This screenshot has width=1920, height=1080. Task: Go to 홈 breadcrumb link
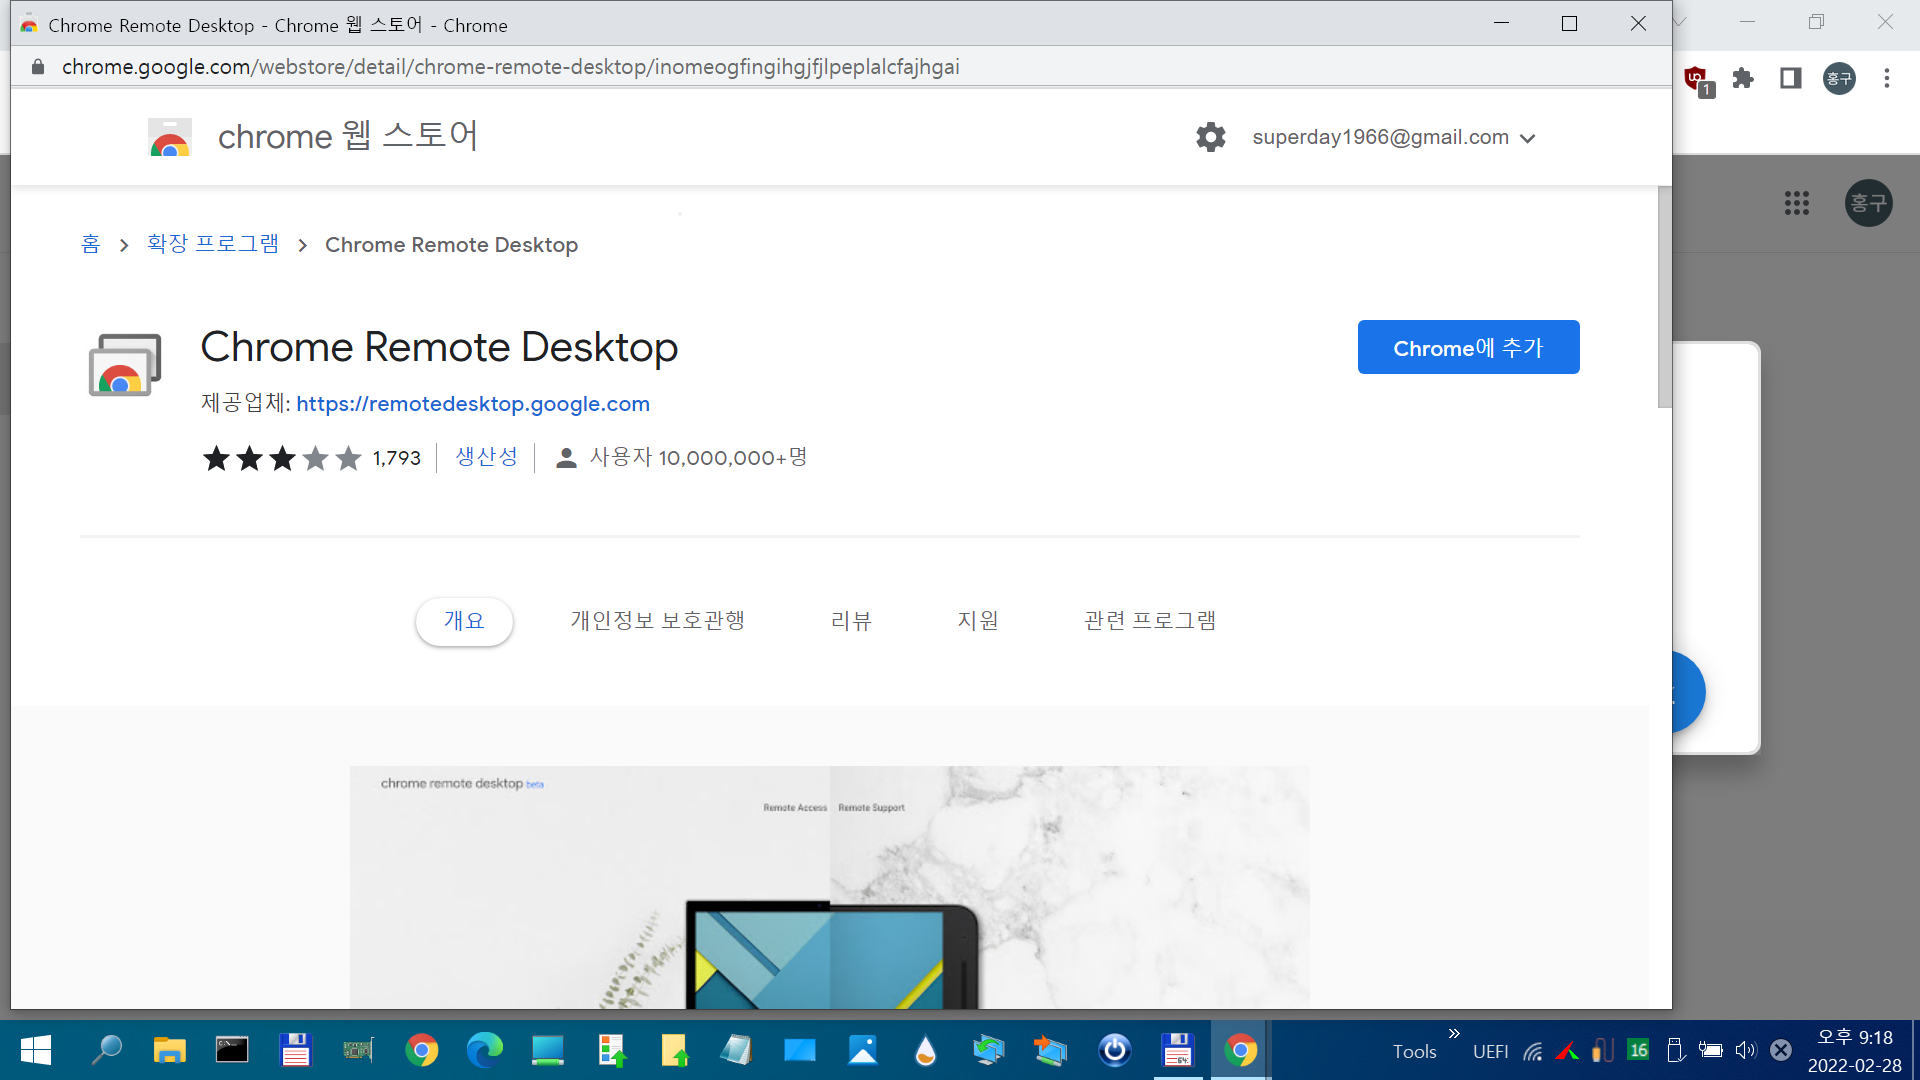coord(91,244)
